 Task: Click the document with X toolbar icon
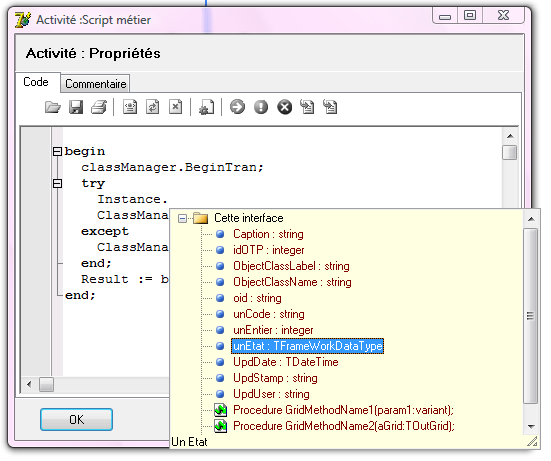click(176, 107)
